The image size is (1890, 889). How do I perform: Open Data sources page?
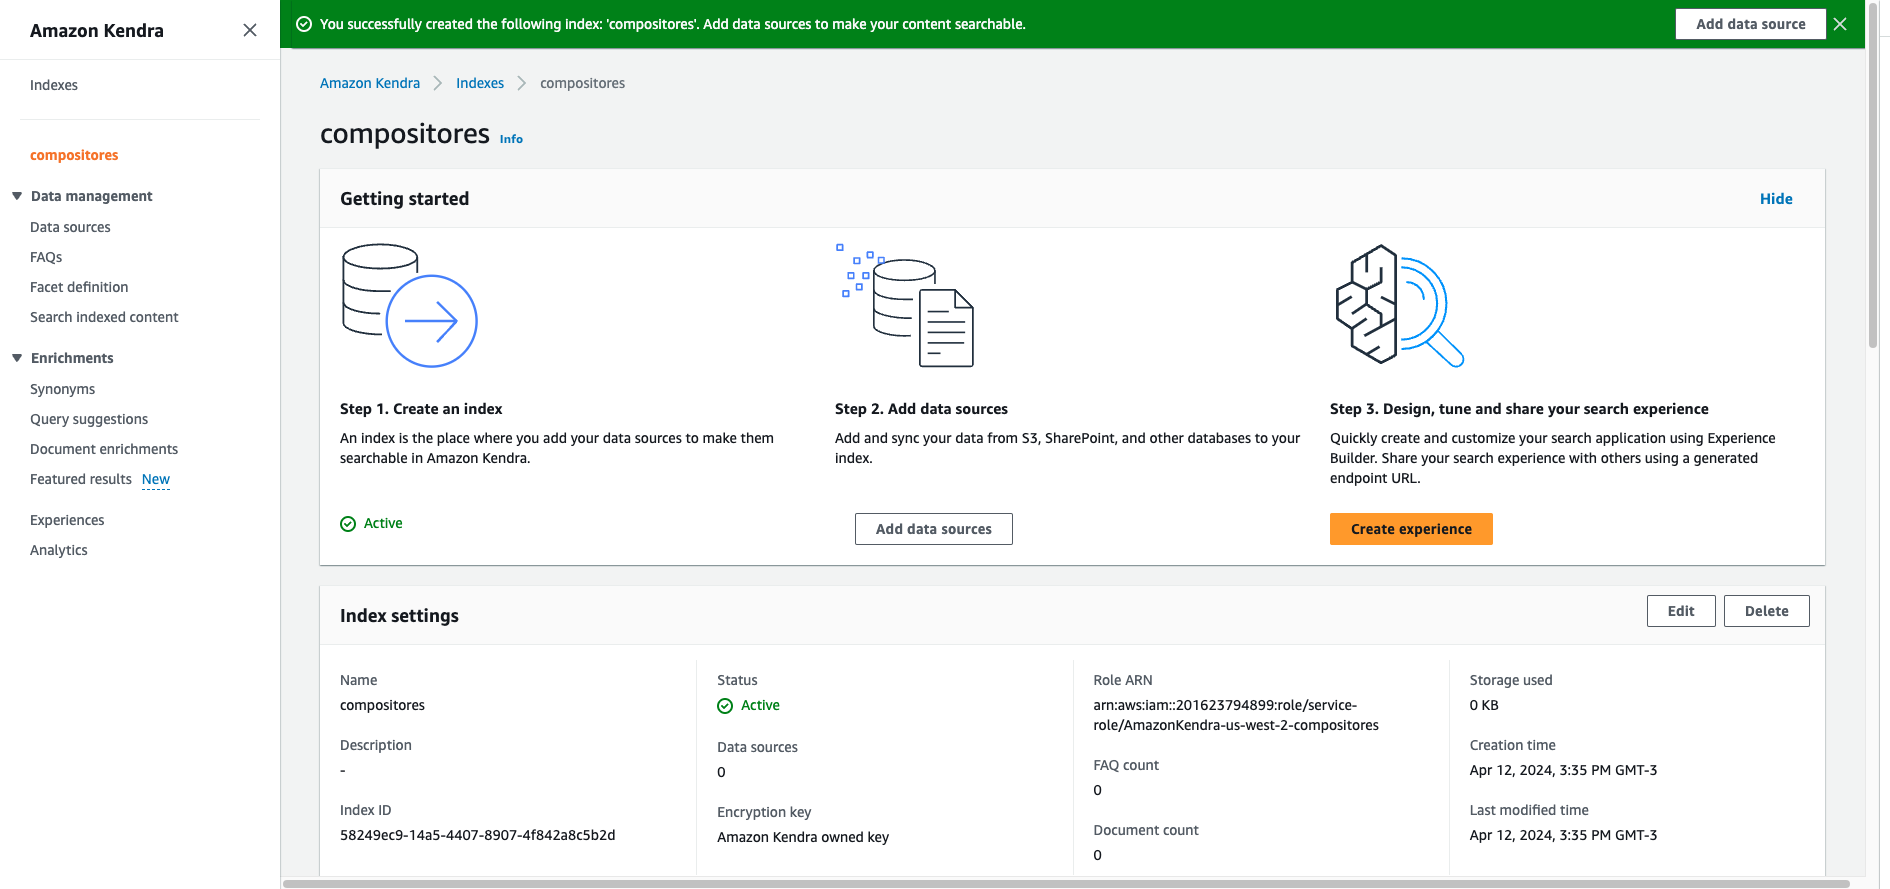[x=70, y=227]
